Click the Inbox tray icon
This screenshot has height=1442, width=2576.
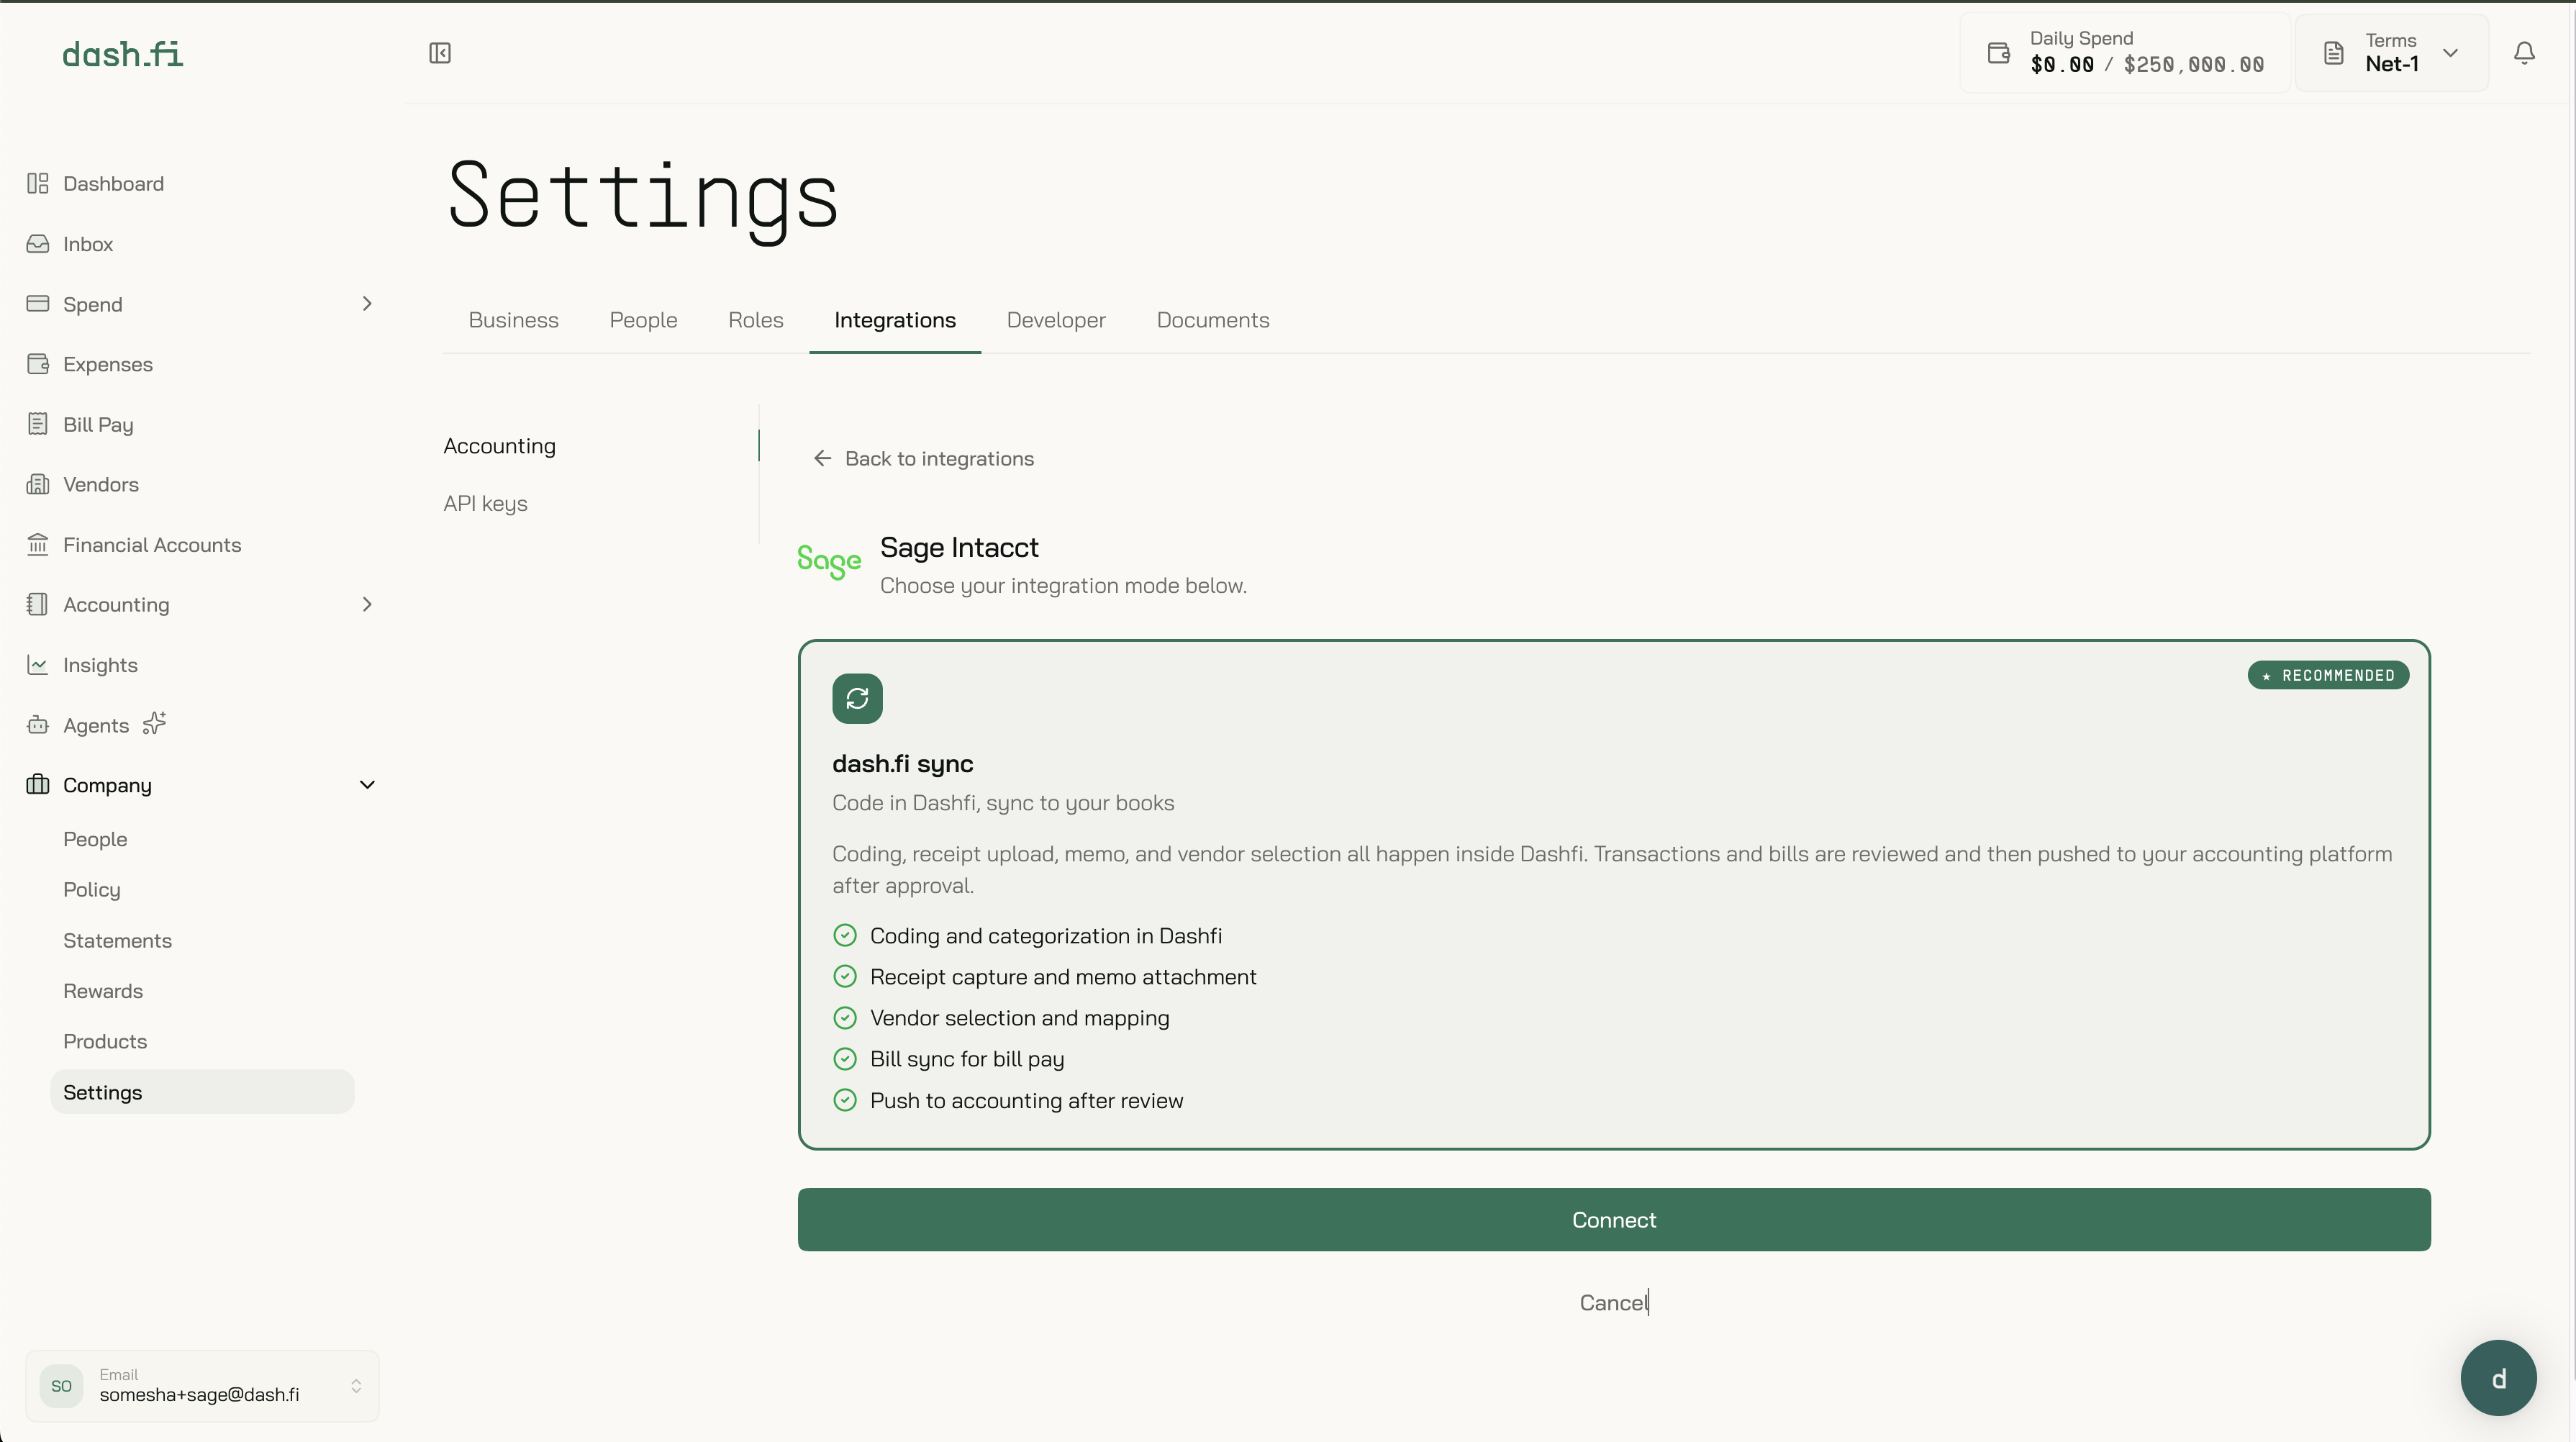(38, 244)
